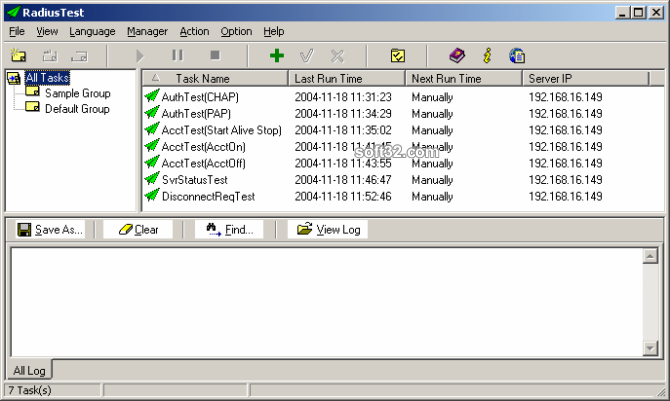Select All Tasks in the tree
670x401 pixels.
pyautogui.click(x=47, y=78)
